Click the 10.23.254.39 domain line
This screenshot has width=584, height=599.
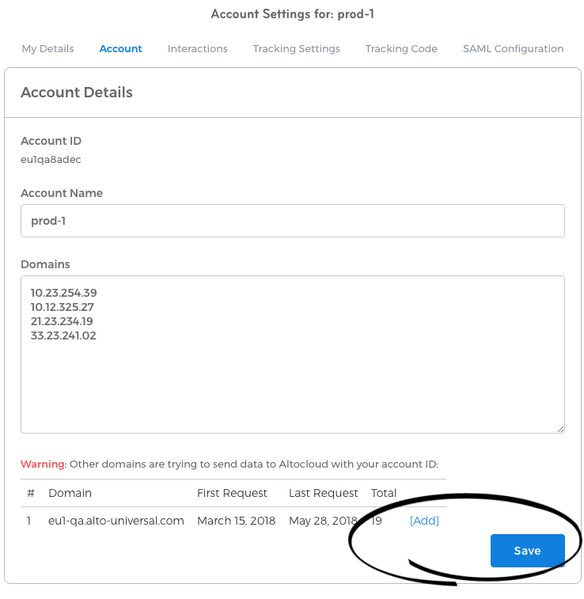[x=64, y=293]
